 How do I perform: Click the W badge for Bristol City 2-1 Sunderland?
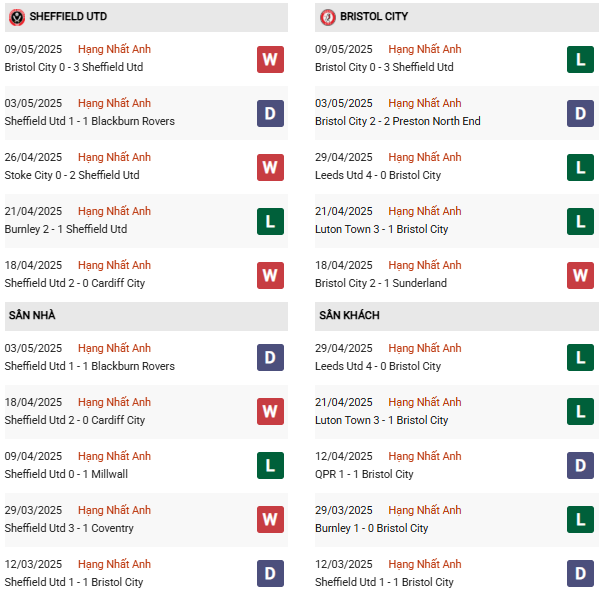coord(580,275)
